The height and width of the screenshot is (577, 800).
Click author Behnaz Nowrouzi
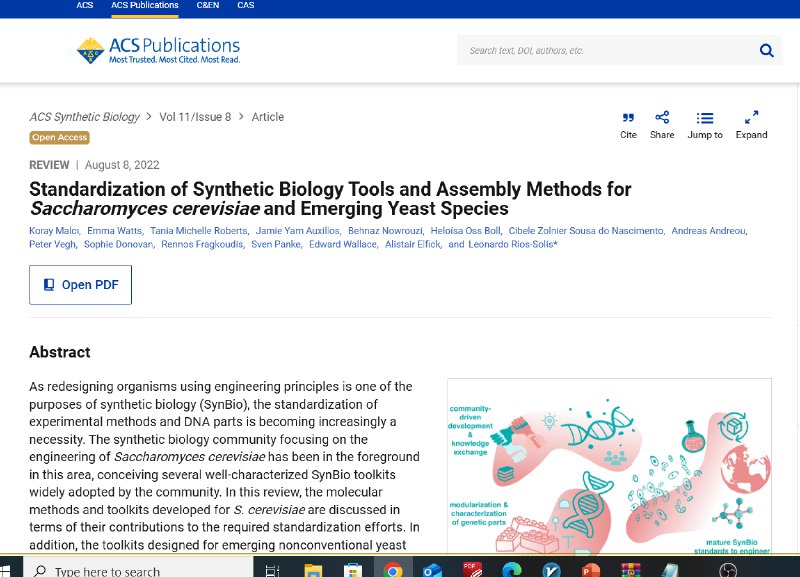(x=385, y=231)
